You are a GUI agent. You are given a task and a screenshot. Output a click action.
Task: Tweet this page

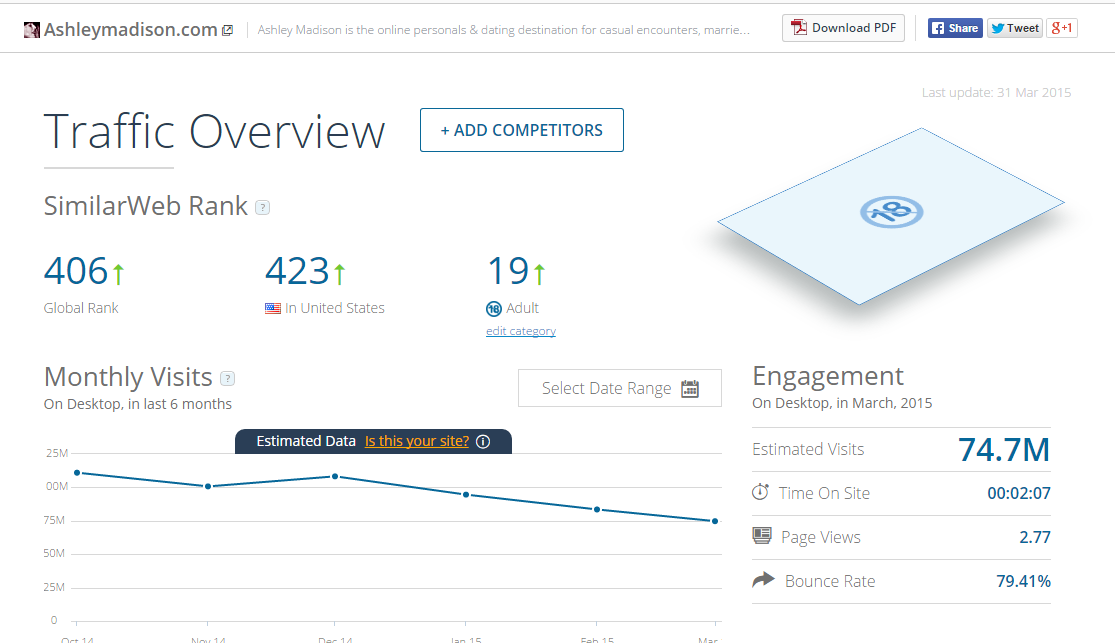pos(1015,28)
